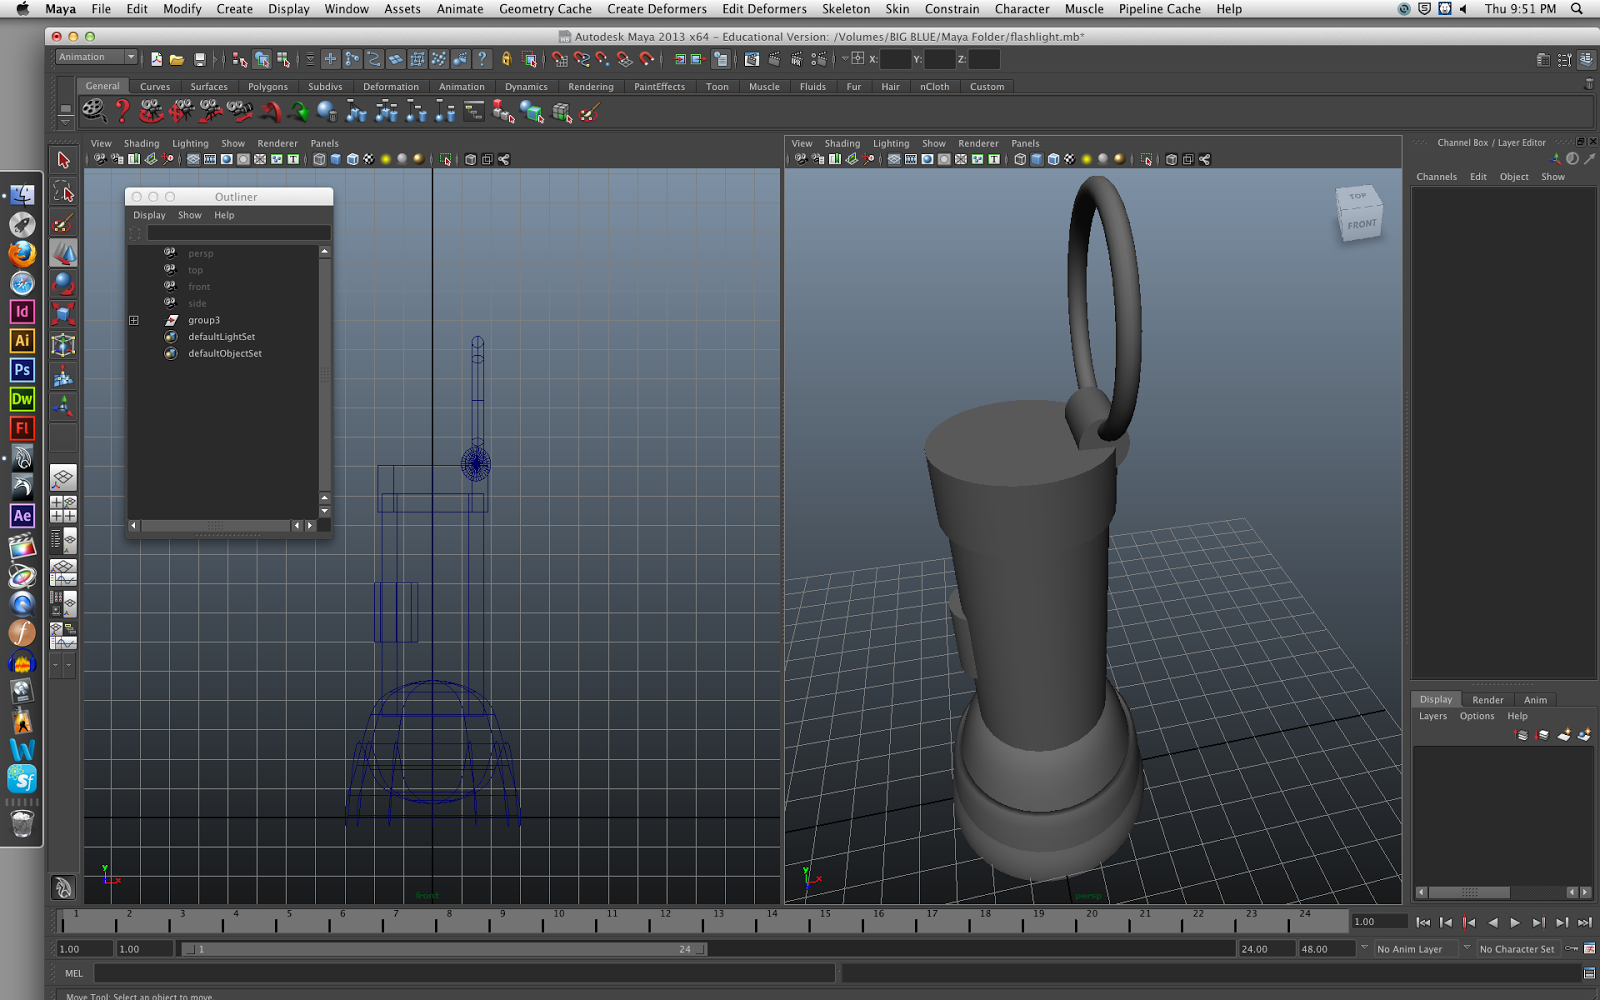Click the render view icon on the General shelf

click(93, 112)
